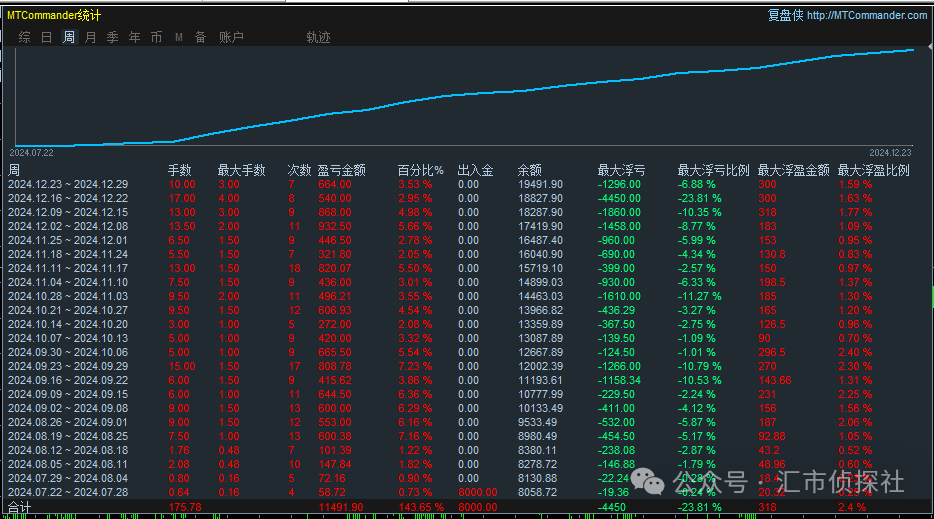Viewport: 934px width, 519px height.
Task: Sort by 最大浮亏比例 column header
Action: (x=713, y=170)
